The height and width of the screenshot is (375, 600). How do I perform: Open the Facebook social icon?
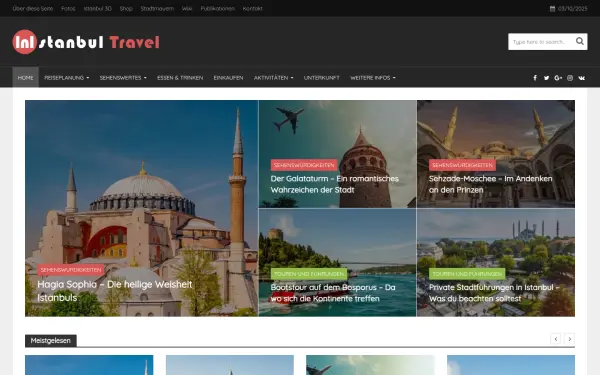(x=535, y=78)
